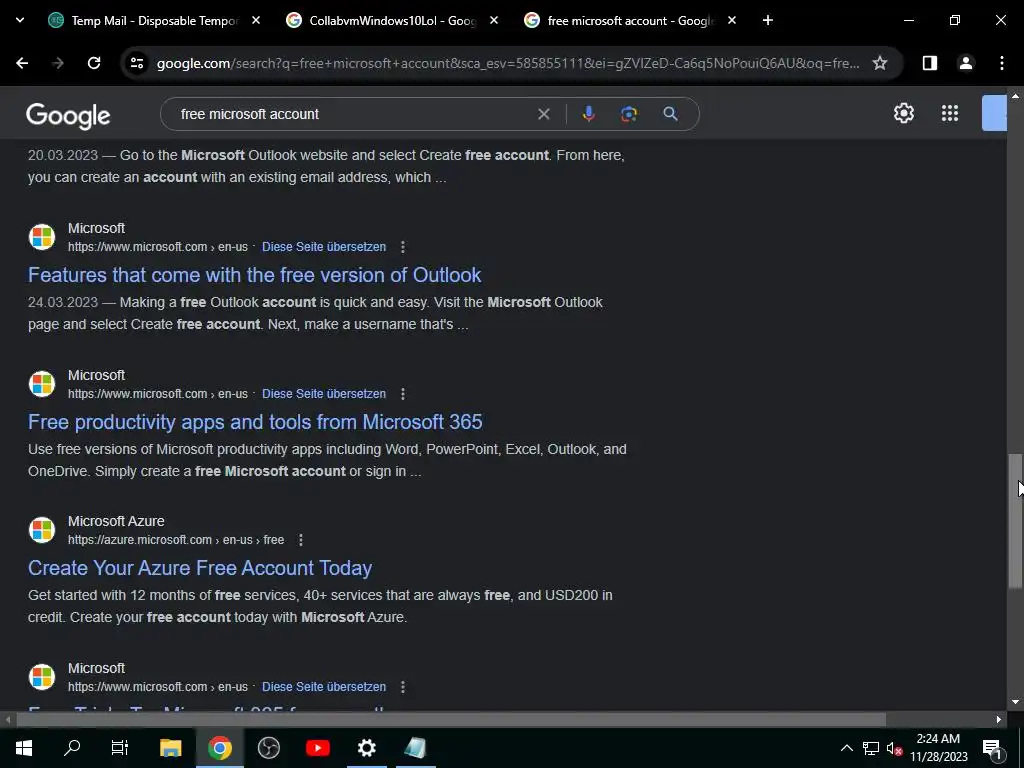The height and width of the screenshot is (768, 1024).
Task: Go back to the previous page
Action: click(22, 63)
